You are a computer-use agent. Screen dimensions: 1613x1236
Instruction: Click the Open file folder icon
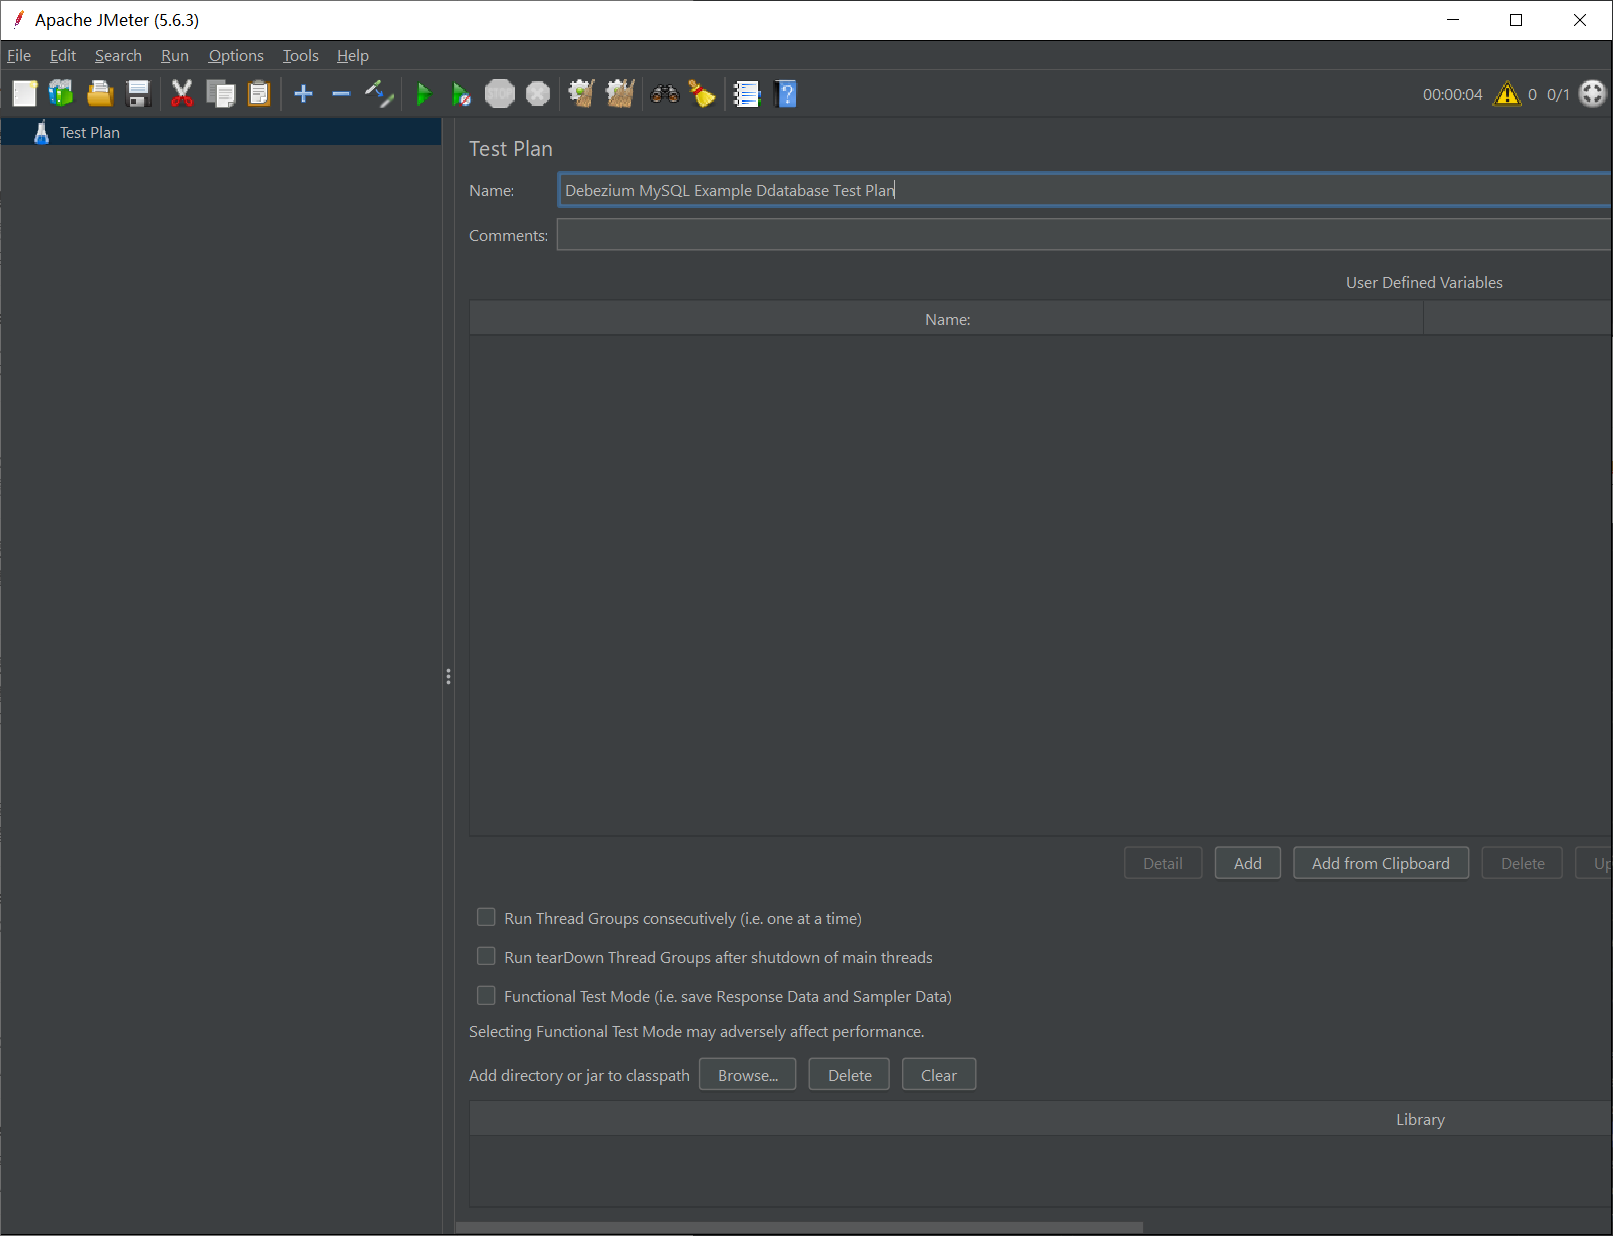[x=100, y=94]
